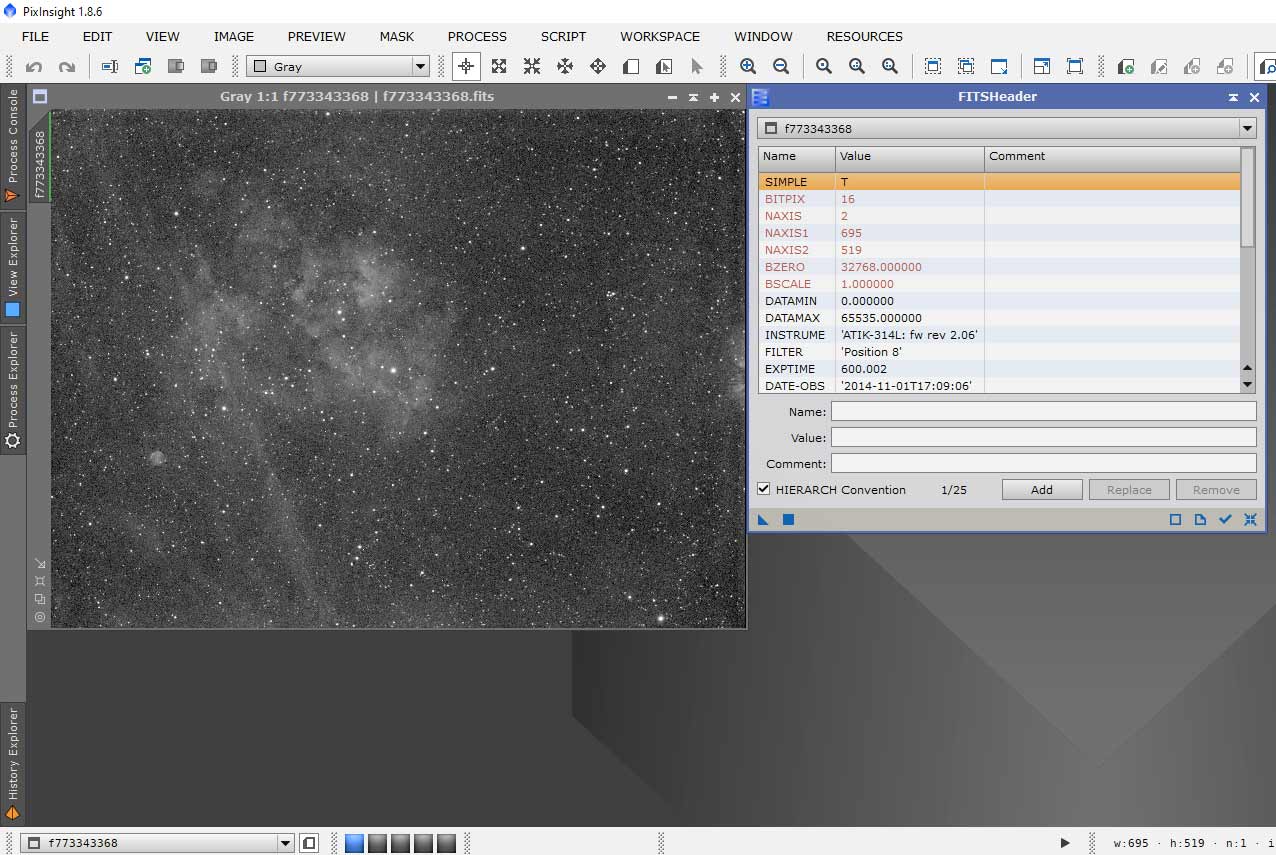Expand the f773343368 view list in FITSHeader
The height and width of the screenshot is (855, 1276).
point(1246,129)
